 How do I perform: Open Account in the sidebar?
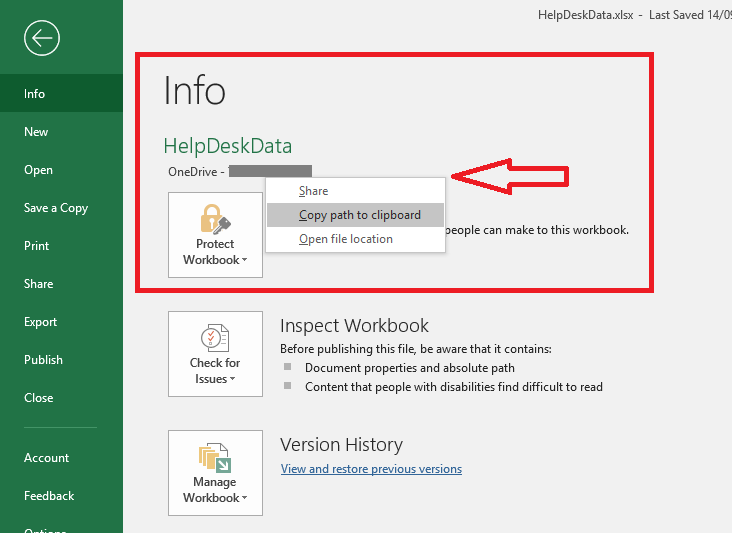[x=61, y=458]
